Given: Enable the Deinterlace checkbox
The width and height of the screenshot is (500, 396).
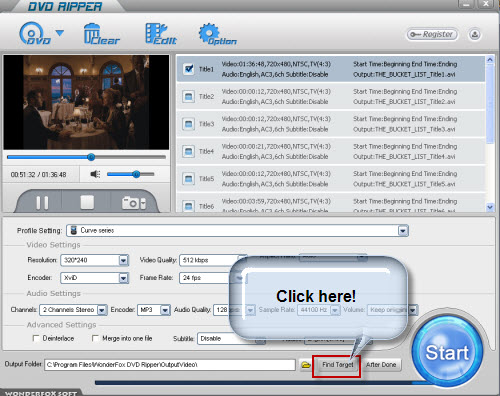Looking at the screenshot, I should click(x=36, y=338).
